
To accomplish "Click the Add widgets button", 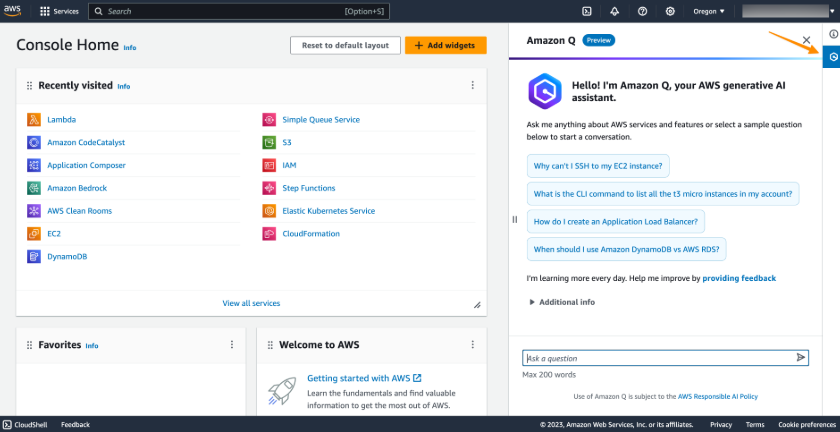I will point(446,46).
